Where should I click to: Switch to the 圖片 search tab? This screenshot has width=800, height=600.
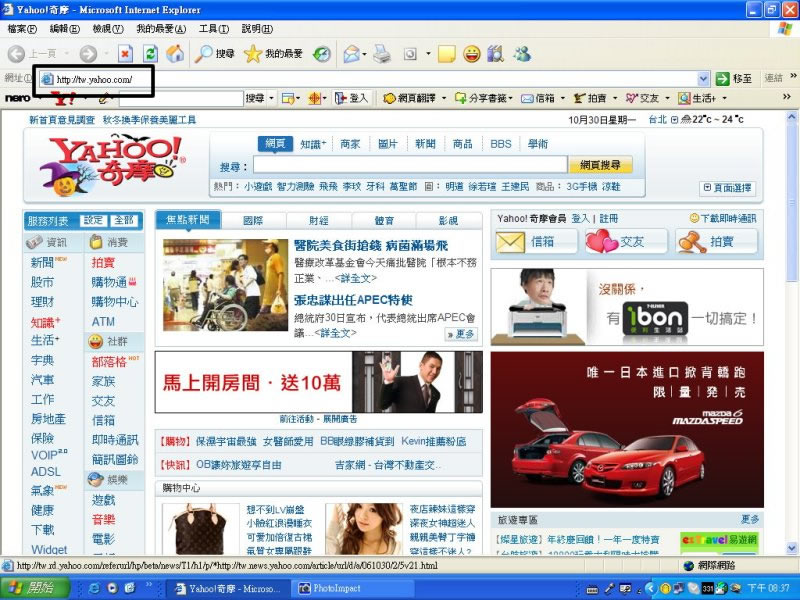coord(387,144)
